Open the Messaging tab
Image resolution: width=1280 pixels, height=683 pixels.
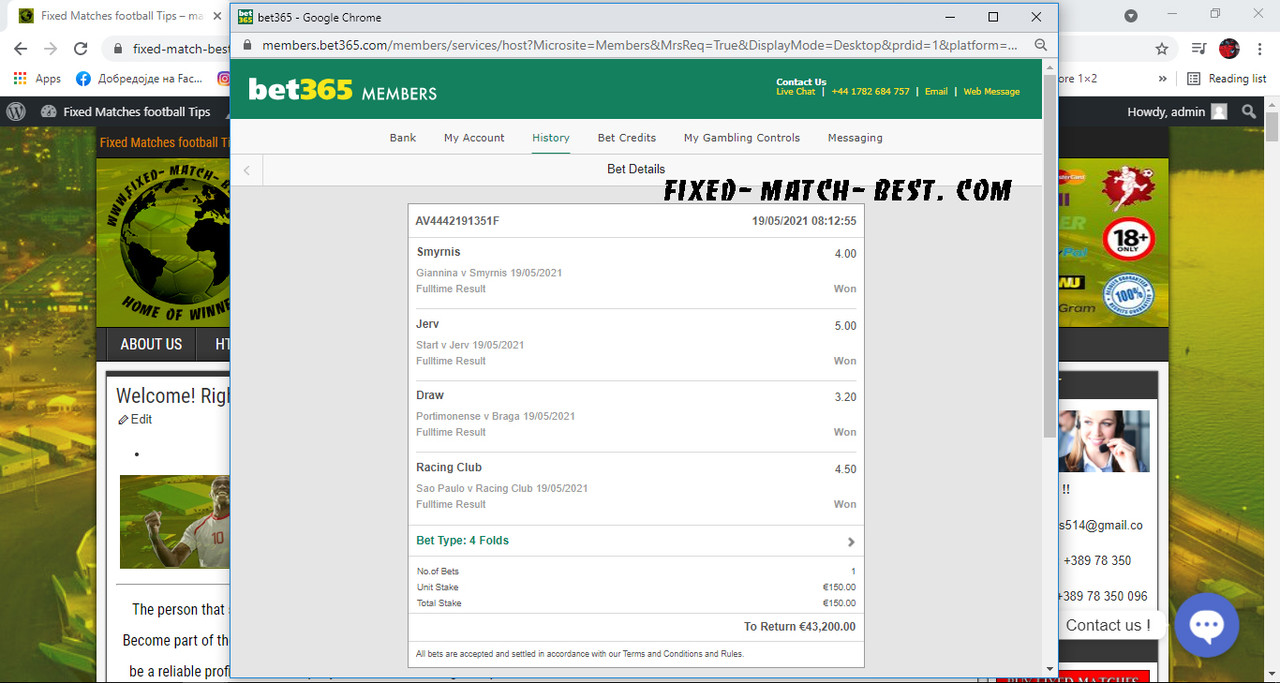coord(855,138)
